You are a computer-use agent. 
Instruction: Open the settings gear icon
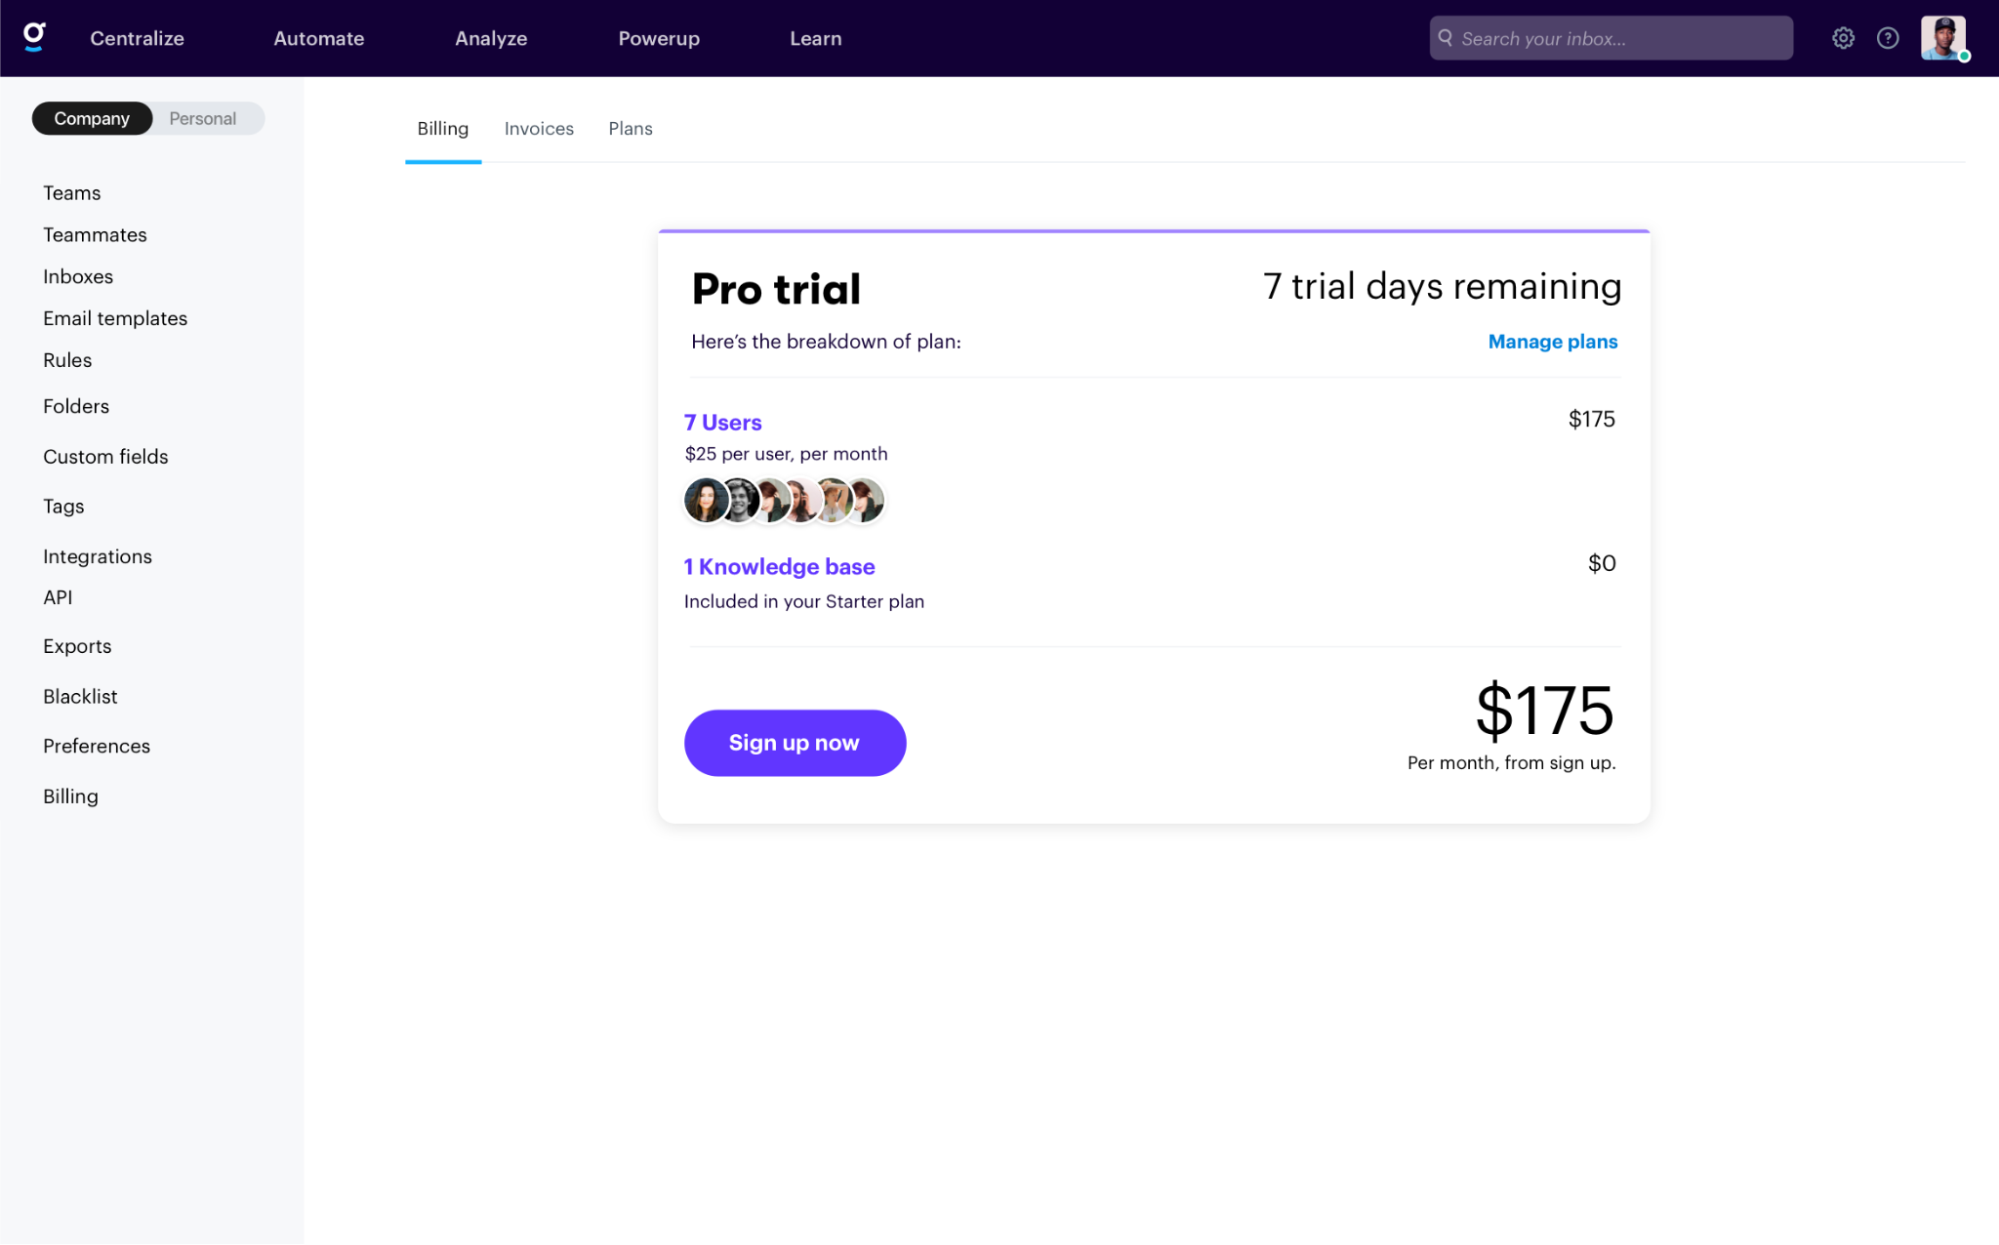pyautogui.click(x=1843, y=38)
